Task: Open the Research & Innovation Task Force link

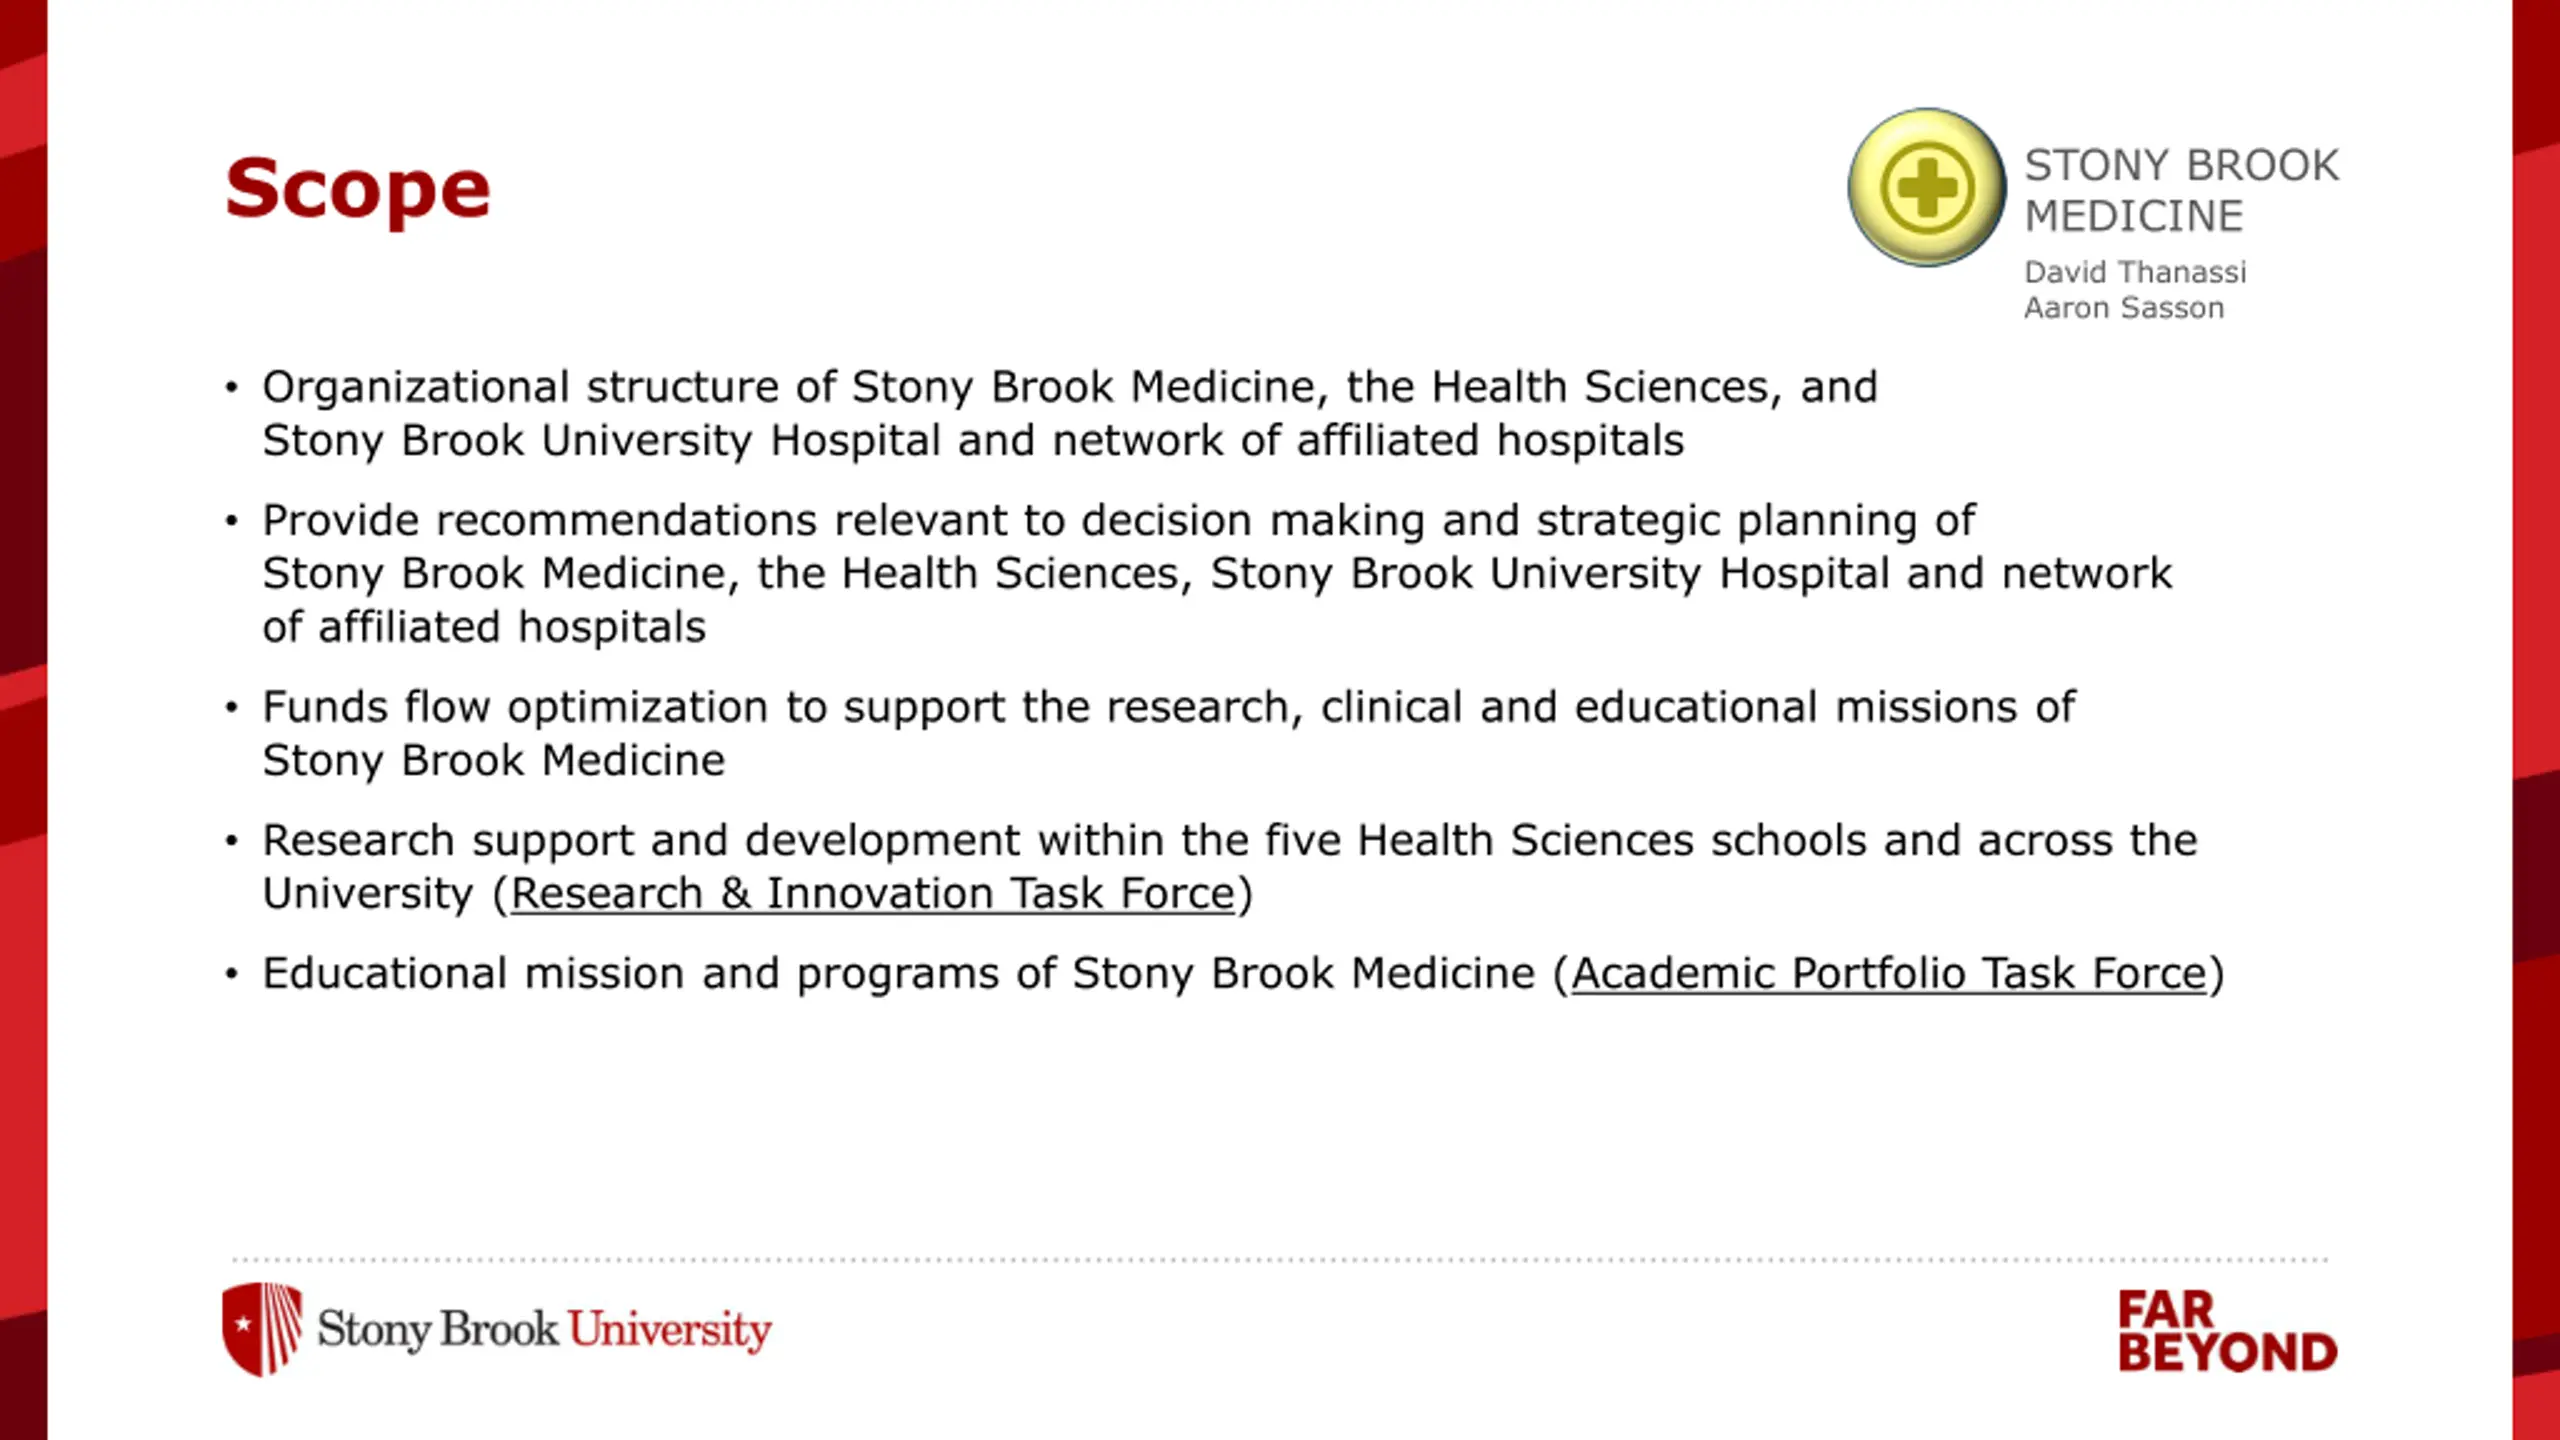Action: point(873,894)
